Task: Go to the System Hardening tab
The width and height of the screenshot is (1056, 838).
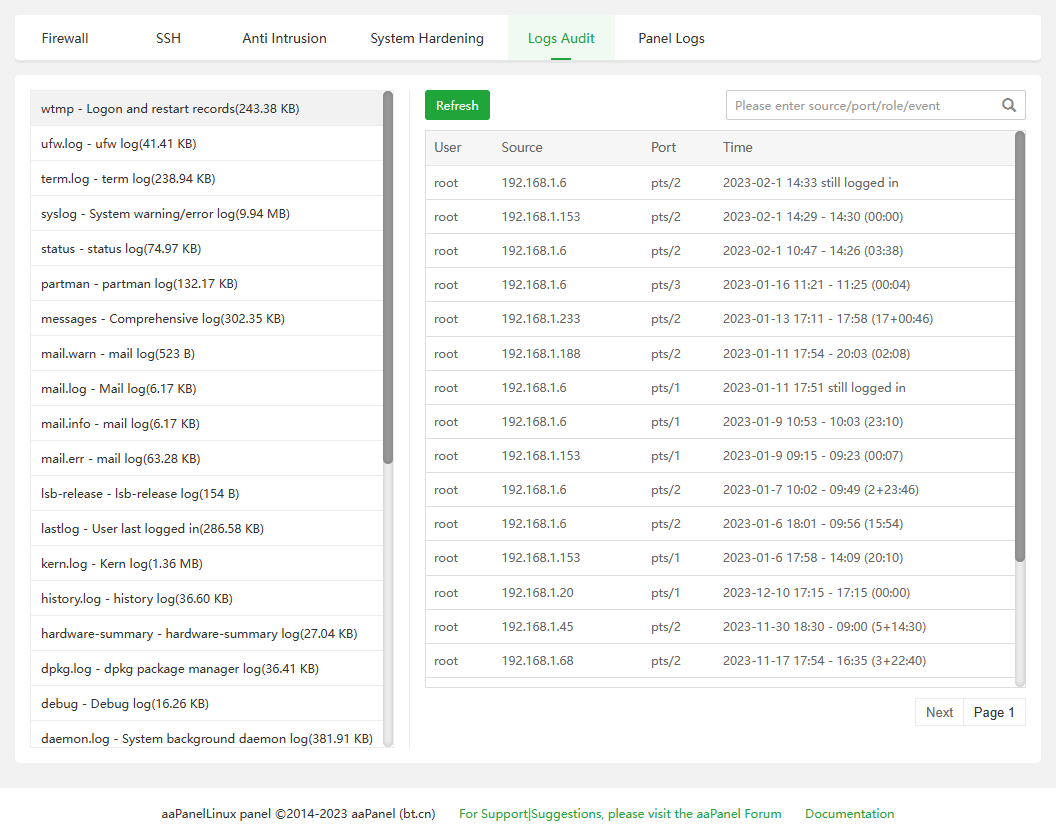Action: point(427,38)
